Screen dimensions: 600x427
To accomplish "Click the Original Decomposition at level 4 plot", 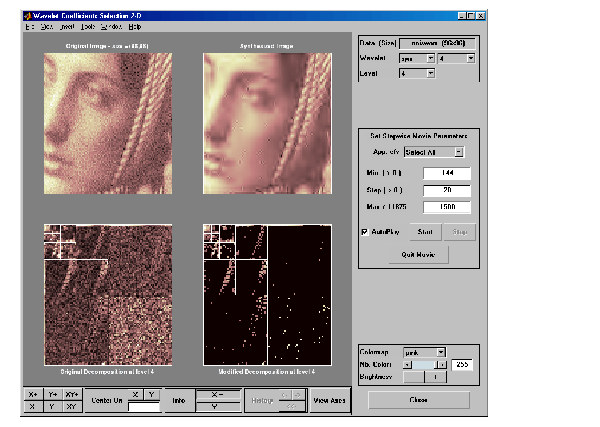I will coord(108,295).
